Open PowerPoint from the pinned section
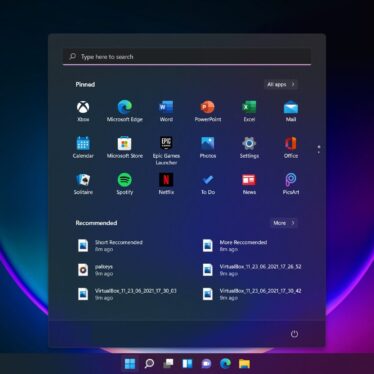 pyautogui.click(x=208, y=111)
